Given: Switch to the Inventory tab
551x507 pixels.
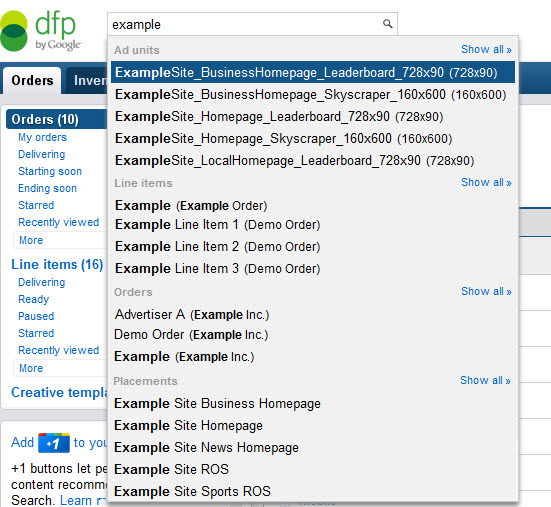Looking at the screenshot, I should click(x=88, y=80).
